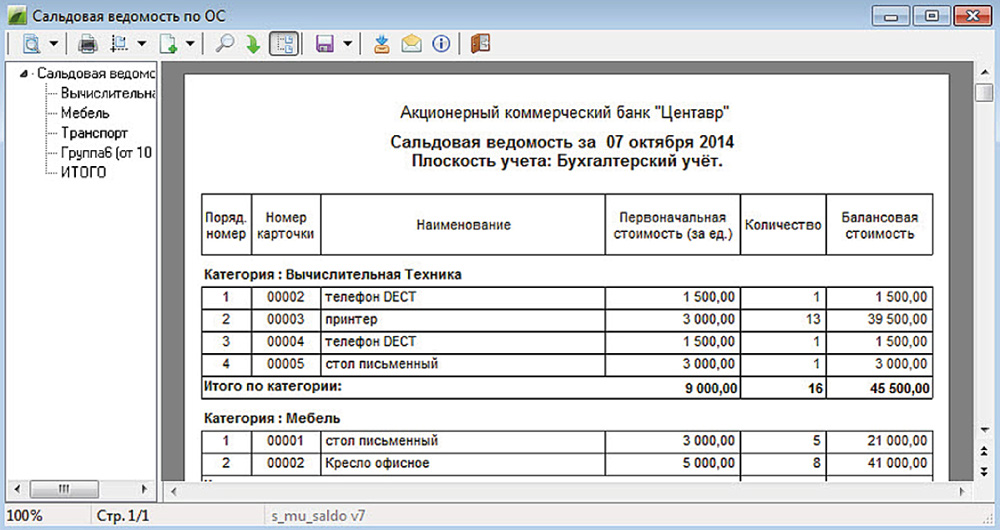Click the printer icon to print
This screenshot has height=530, width=1000.
(x=88, y=43)
